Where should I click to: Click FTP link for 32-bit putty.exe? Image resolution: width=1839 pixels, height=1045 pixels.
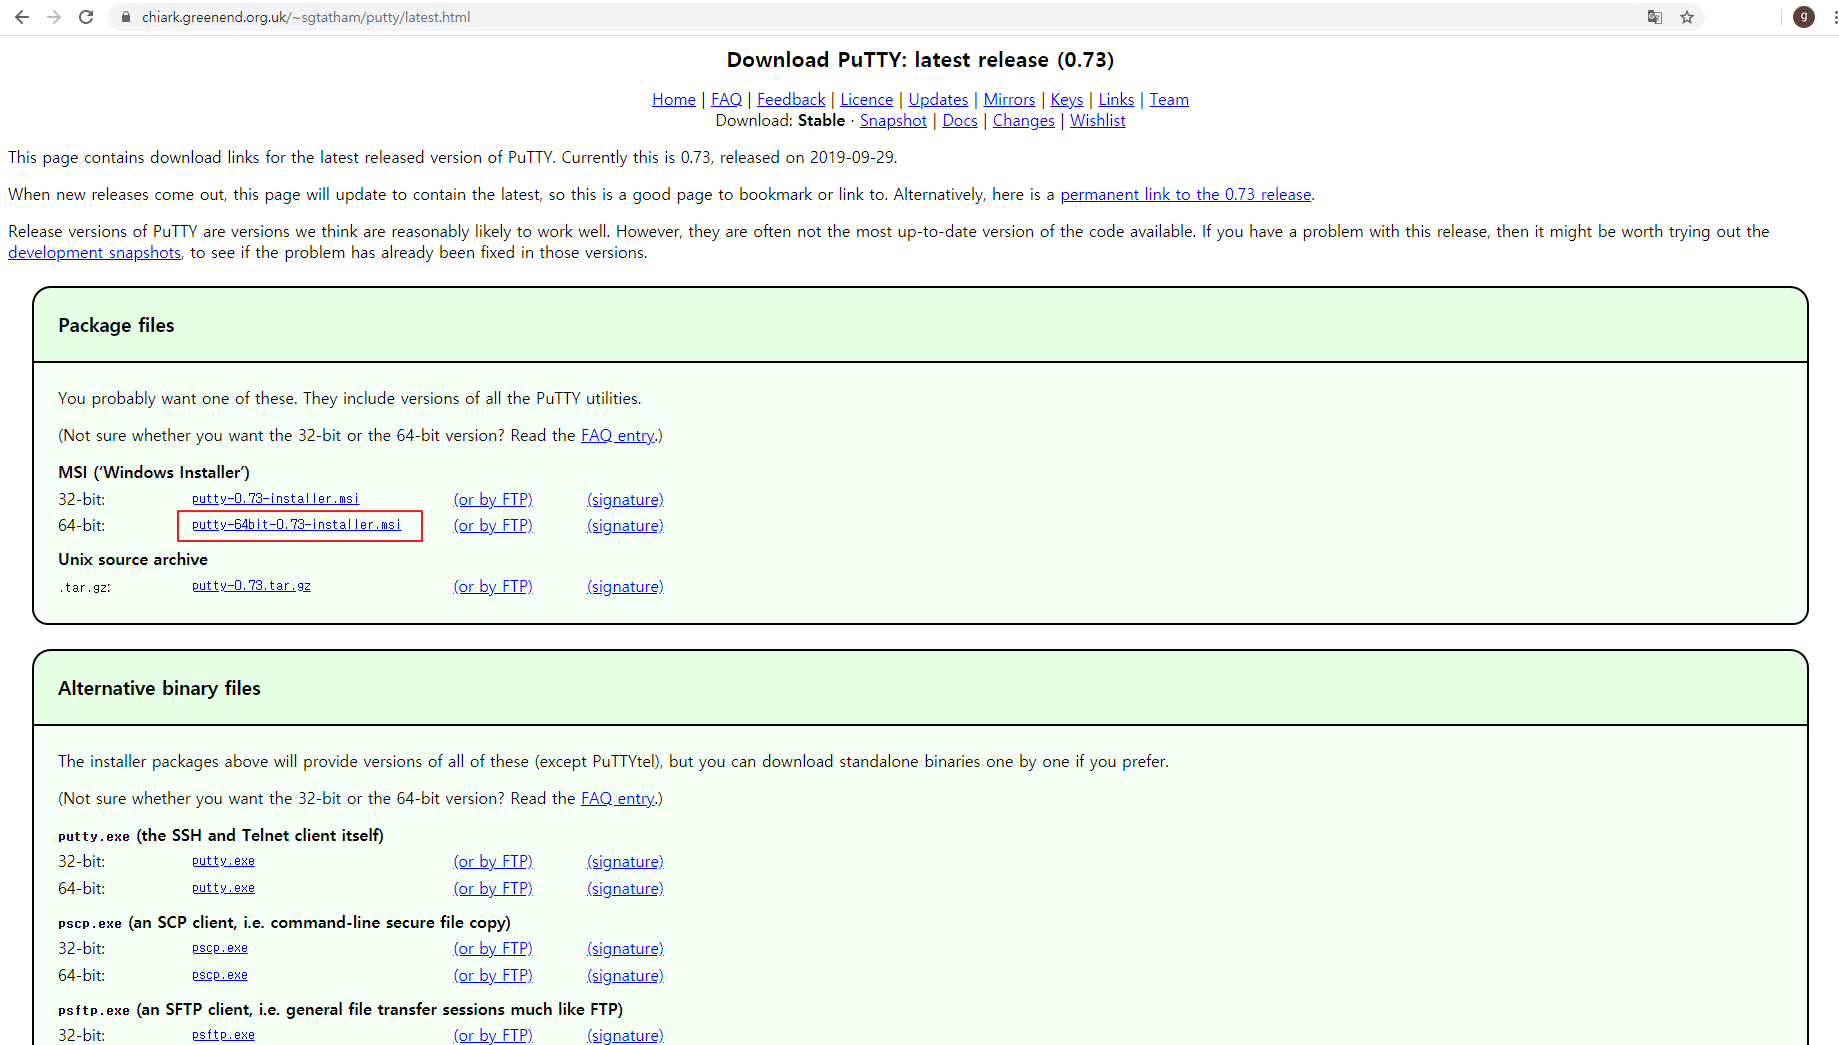click(x=493, y=861)
